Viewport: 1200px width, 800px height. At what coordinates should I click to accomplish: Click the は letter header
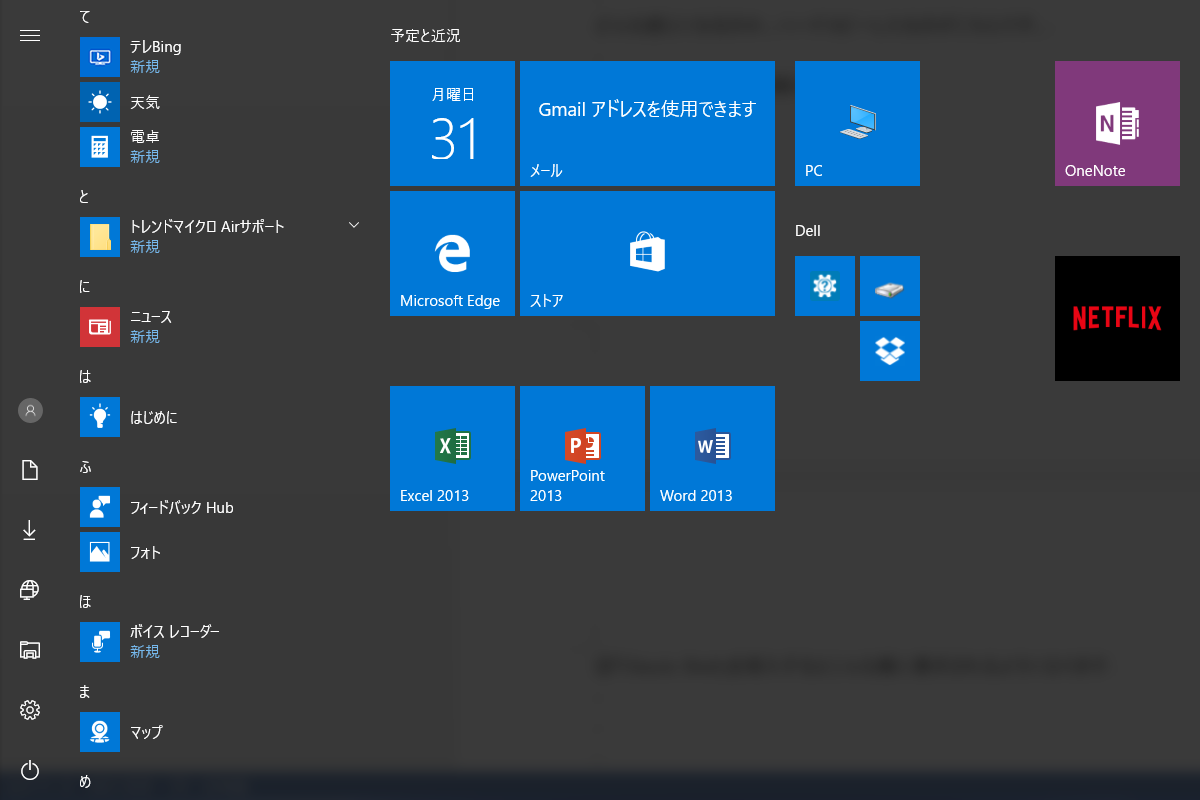click(x=85, y=377)
